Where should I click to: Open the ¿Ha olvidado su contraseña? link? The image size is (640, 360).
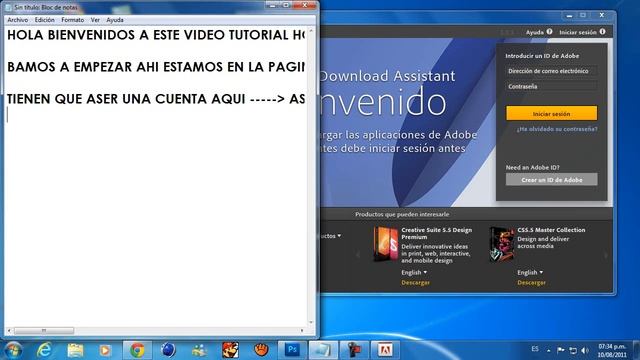pos(557,129)
